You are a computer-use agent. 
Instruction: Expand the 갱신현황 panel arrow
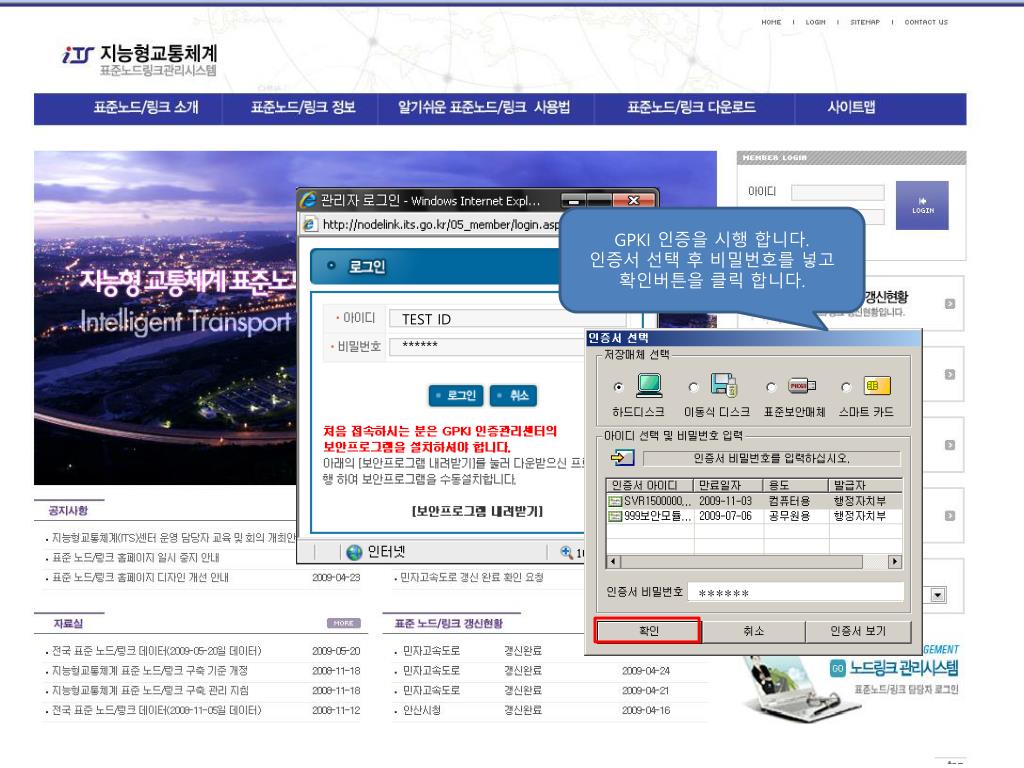click(x=950, y=300)
